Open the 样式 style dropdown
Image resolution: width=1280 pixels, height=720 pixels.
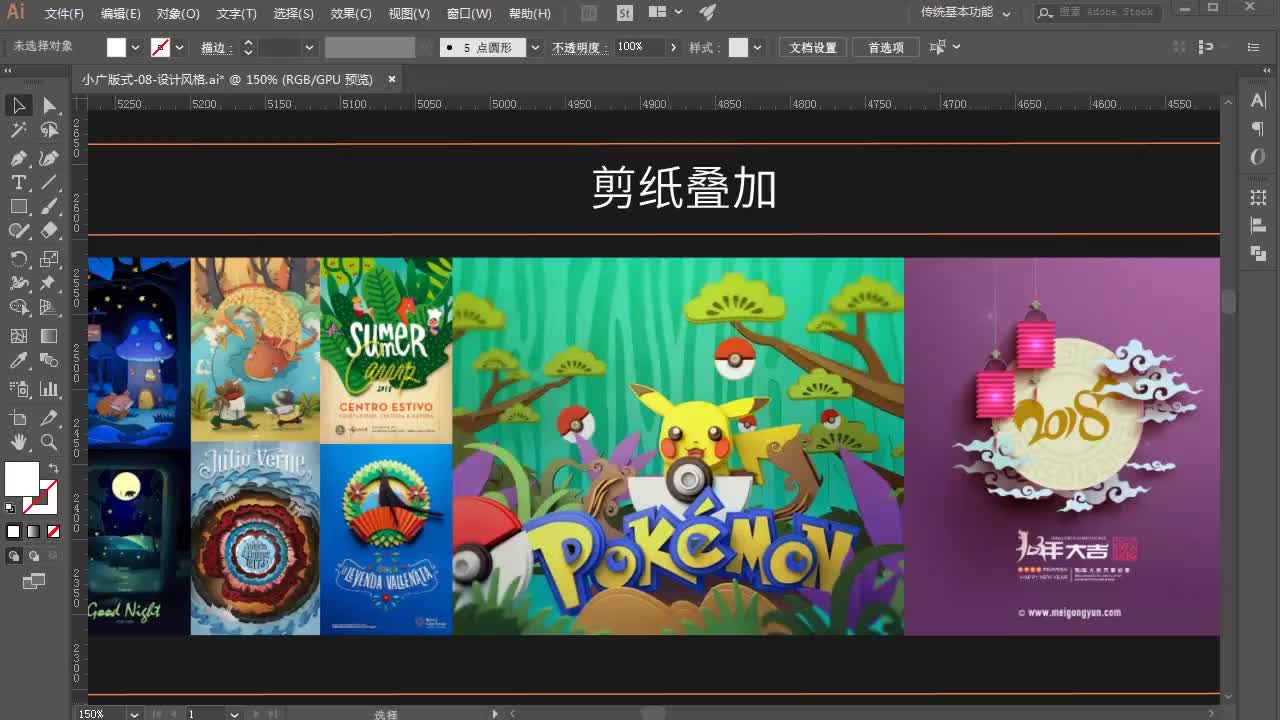pos(758,47)
